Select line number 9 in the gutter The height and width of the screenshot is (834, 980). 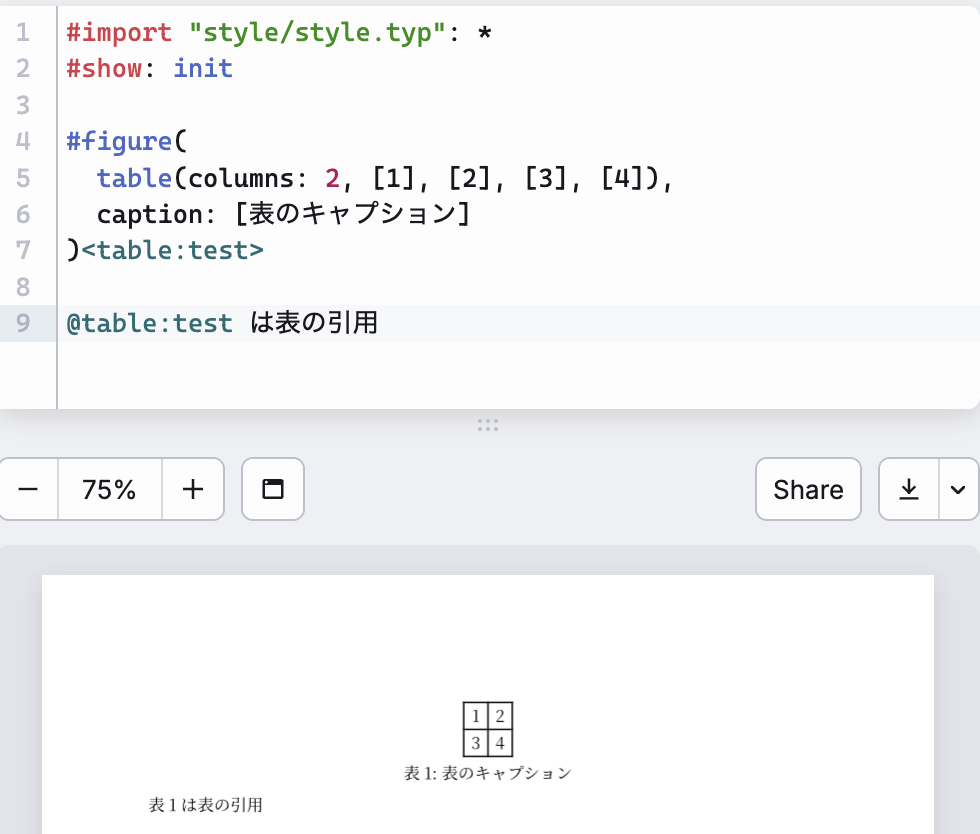click(x=23, y=322)
